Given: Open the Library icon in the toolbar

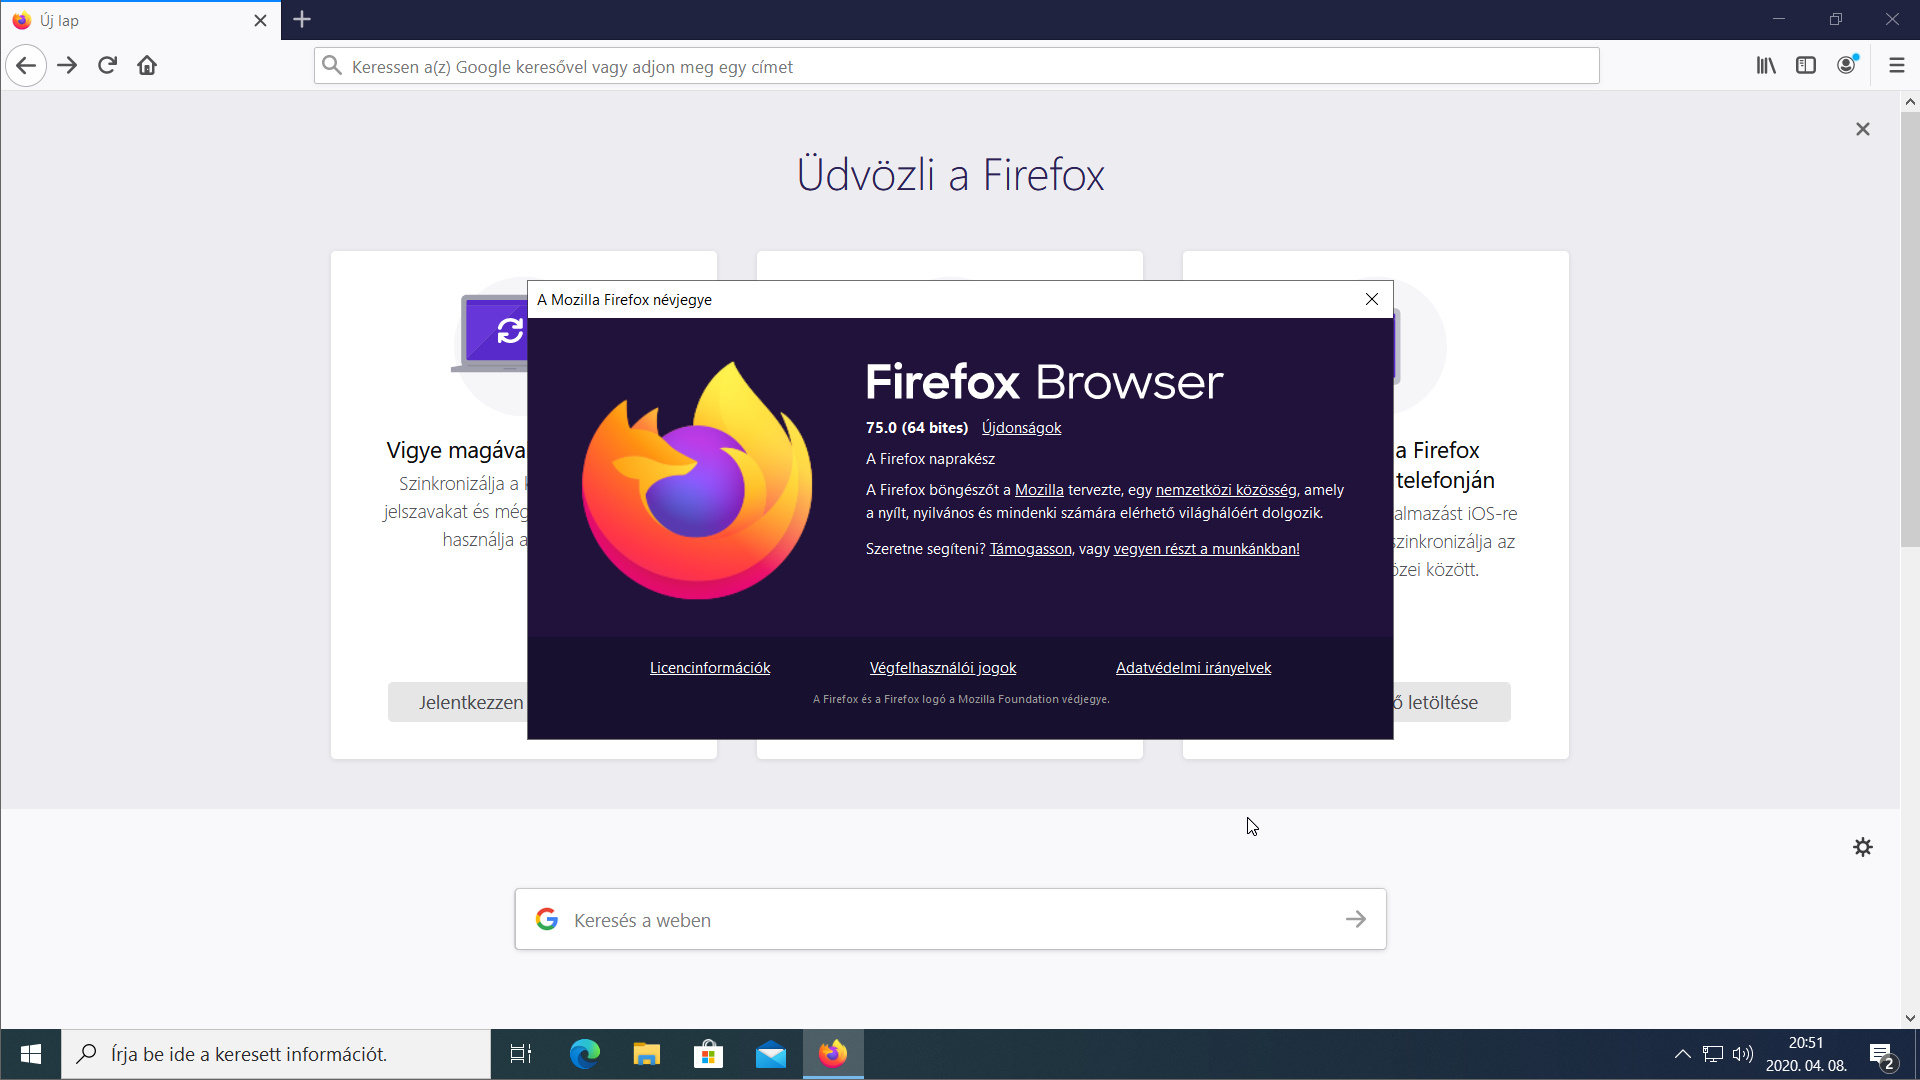Looking at the screenshot, I should click(x=1766, y=66).
